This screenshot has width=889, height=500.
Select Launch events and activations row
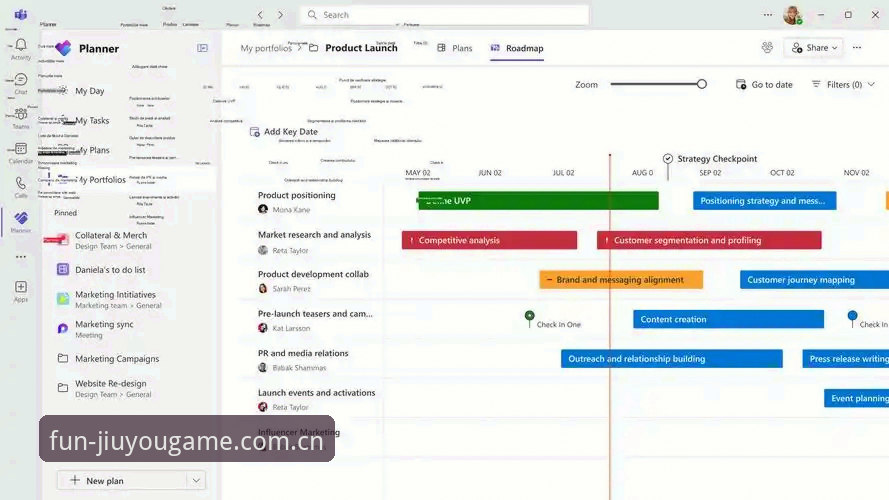click(316, 392)
